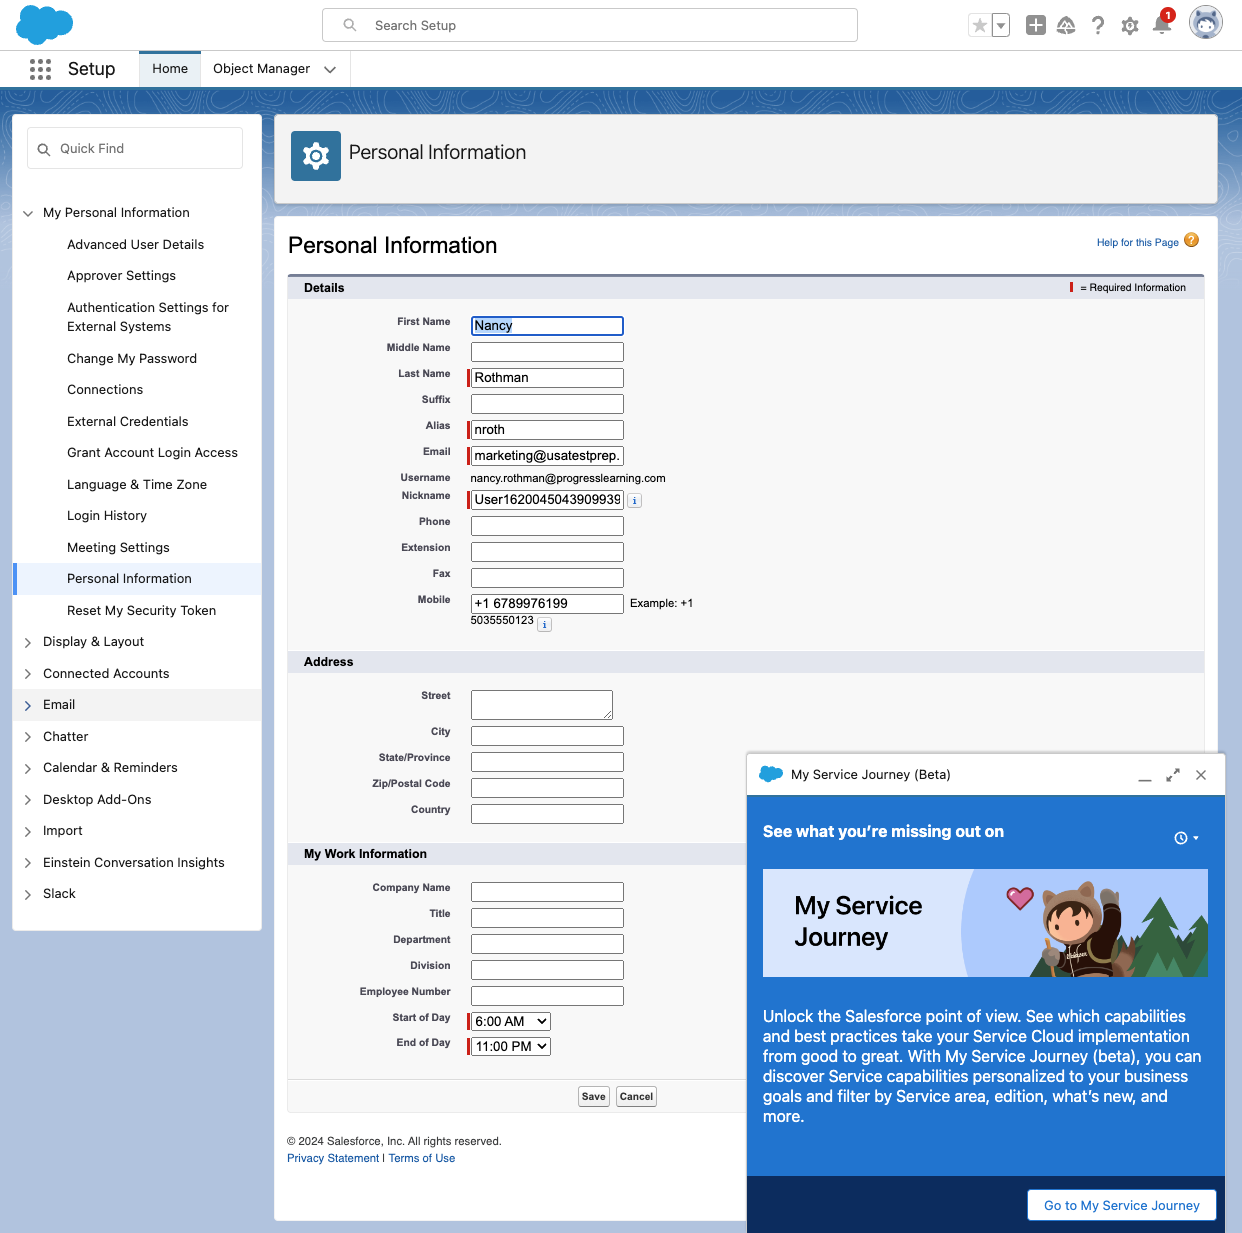This screenshot has width=1242, height=1233.
Task: Expand the Slack section
Action: pyautogui.click(x=28, y=894)
